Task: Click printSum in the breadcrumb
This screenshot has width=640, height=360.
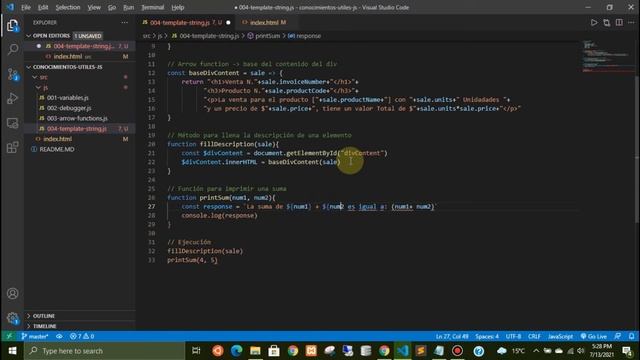Action: click(267, 36)
